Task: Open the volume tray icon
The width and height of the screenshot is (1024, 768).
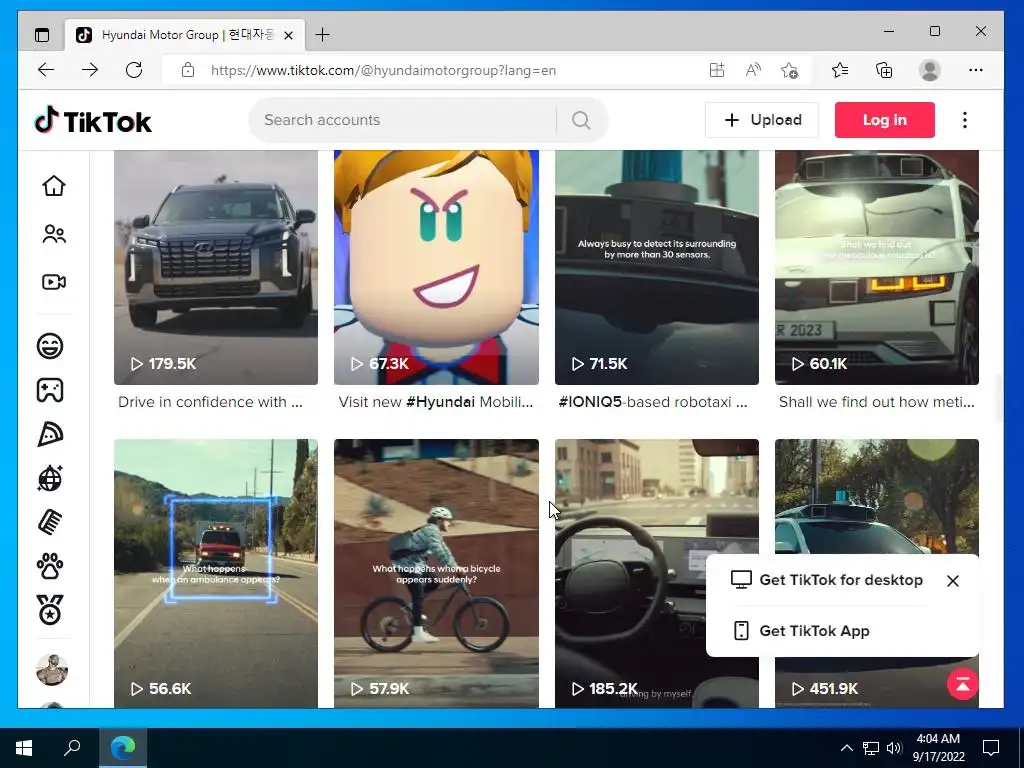Action: tap(894, 748)
